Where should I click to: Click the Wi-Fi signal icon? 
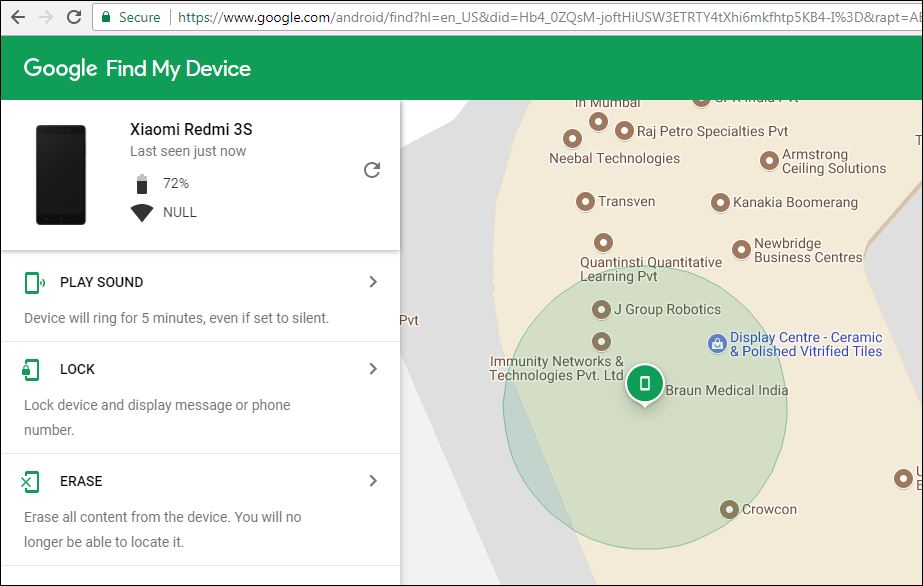[x=142, y=212]
